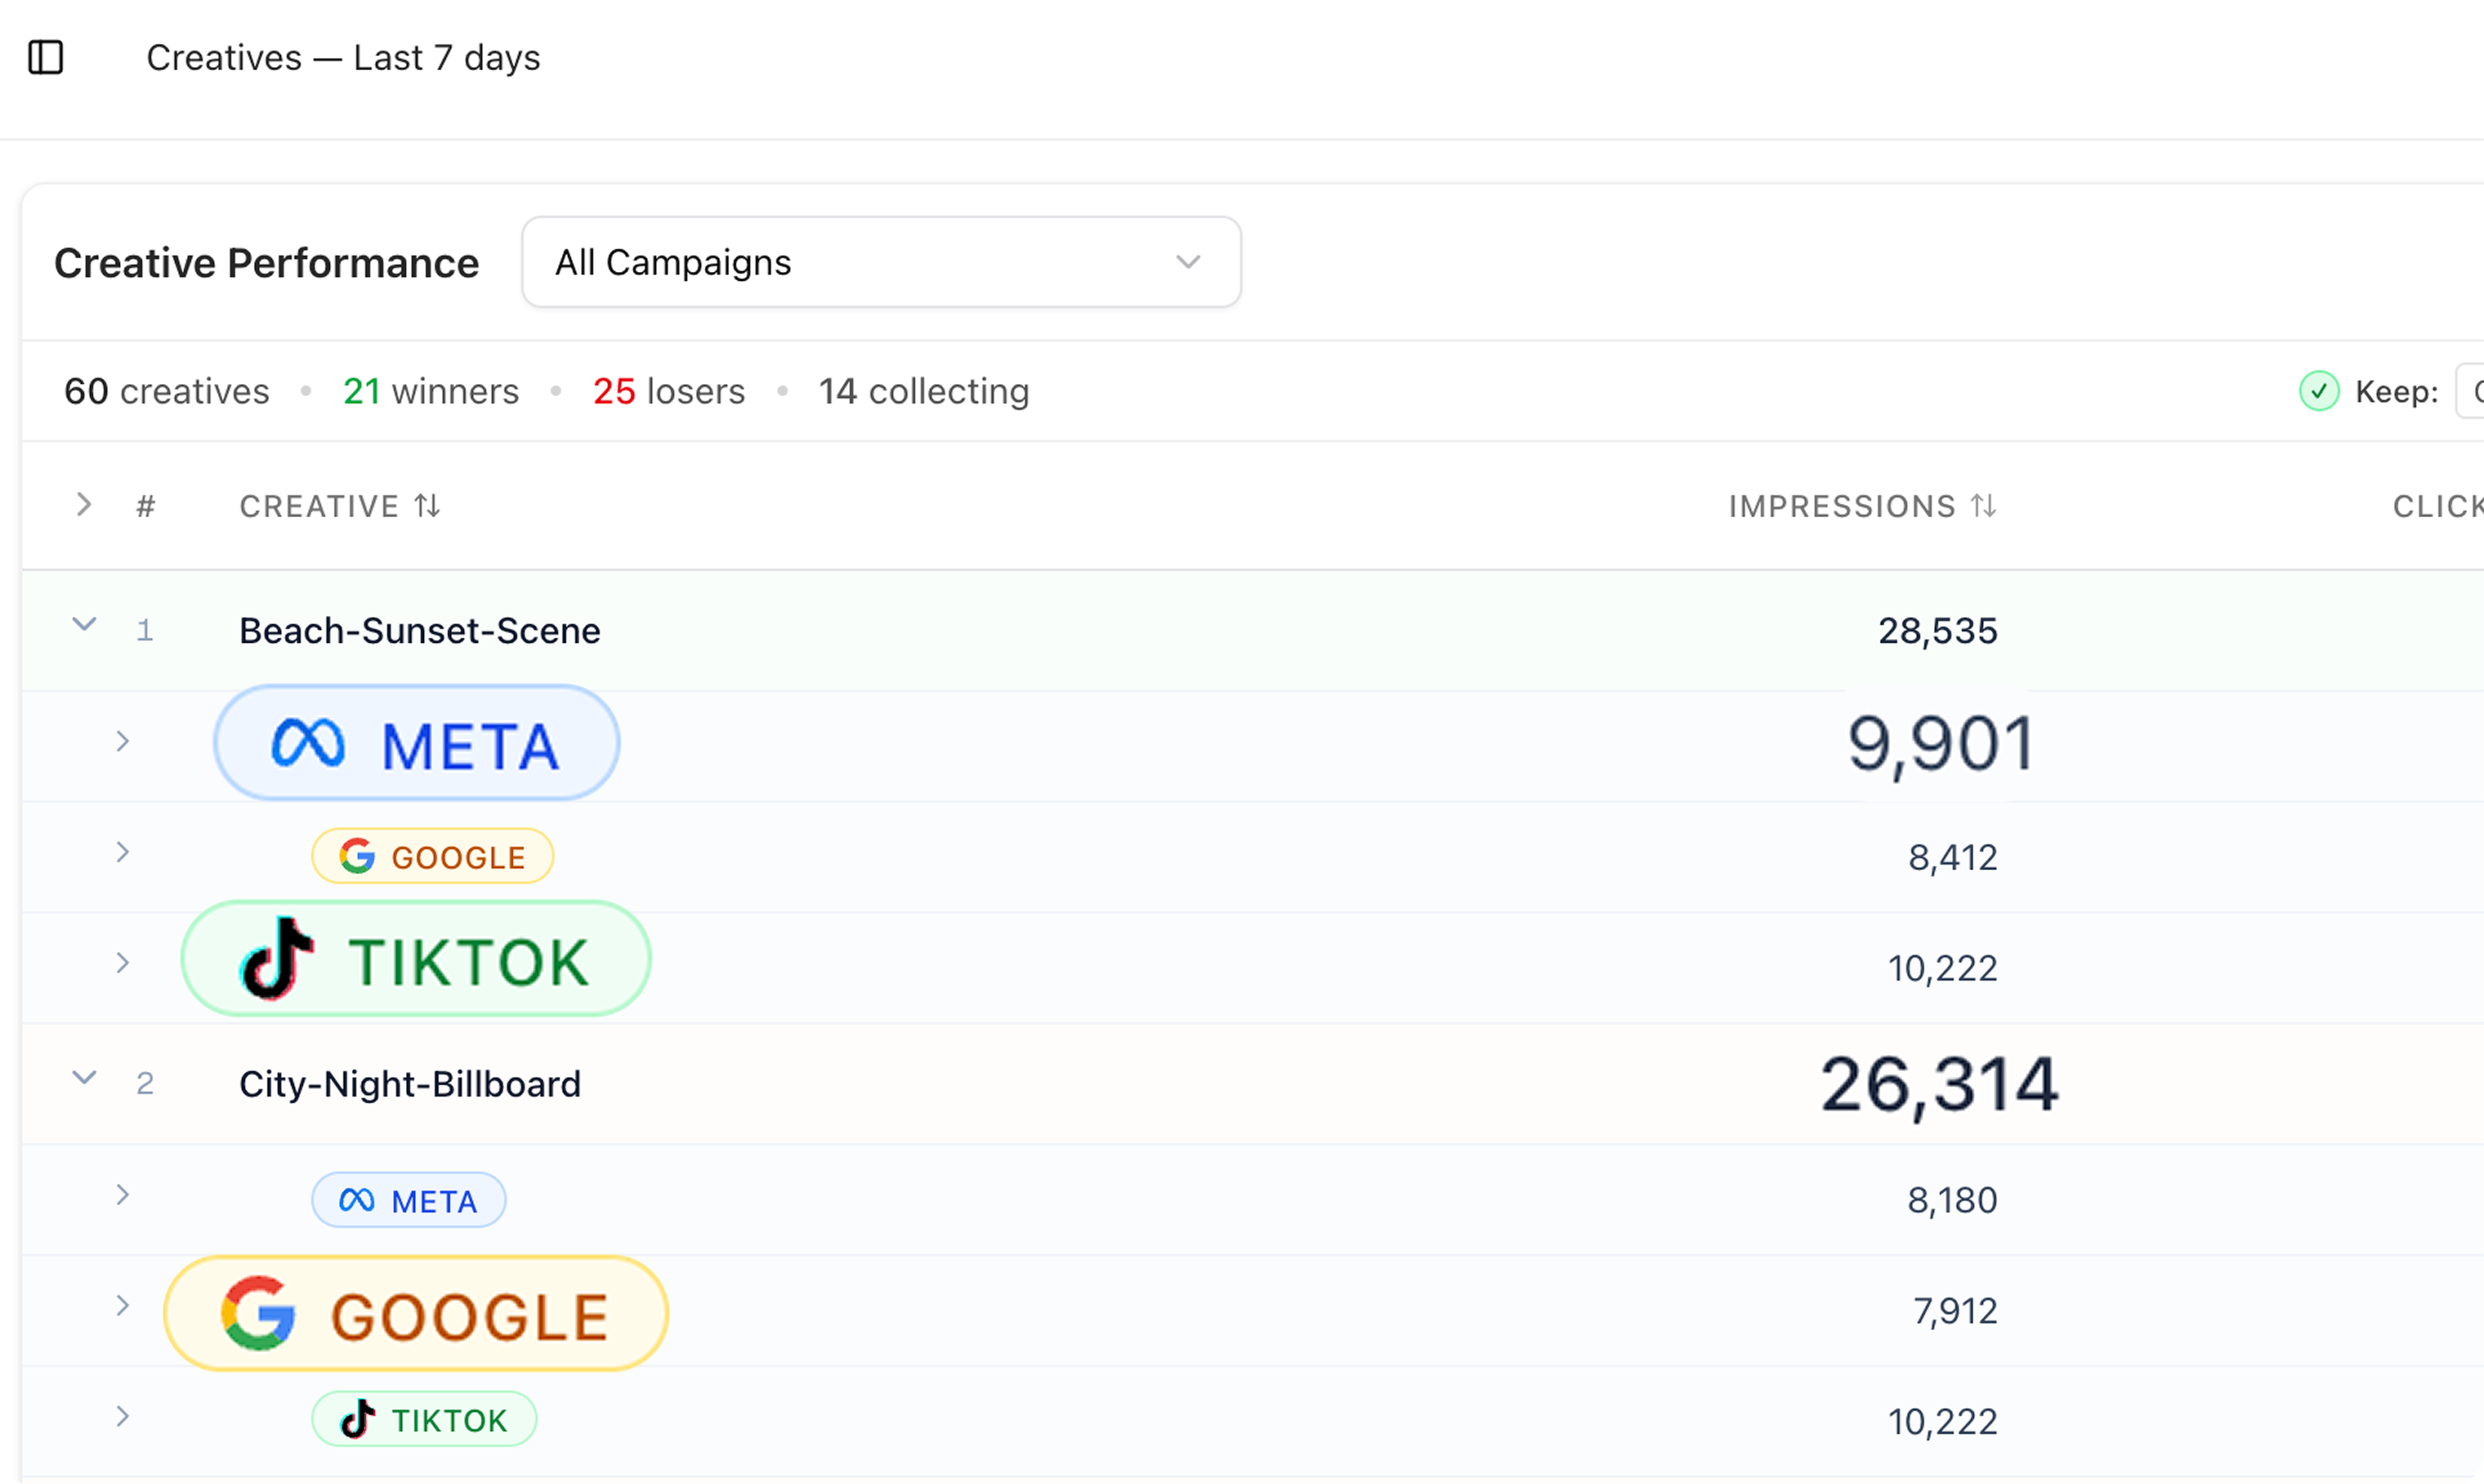Click the 21 winners count
Screen dimensions: 2484x1484
(431, 391)
